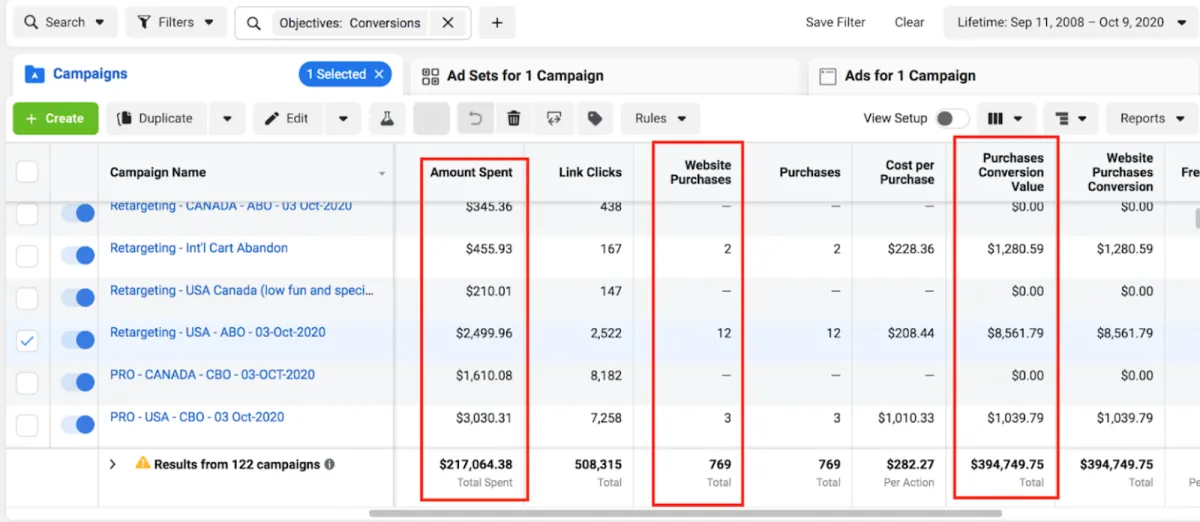This screenshot has height=522, width=1200.
Task: Open Retargeting - Int'l Cart Abandon campaign link
Action: tap(198, 248)
